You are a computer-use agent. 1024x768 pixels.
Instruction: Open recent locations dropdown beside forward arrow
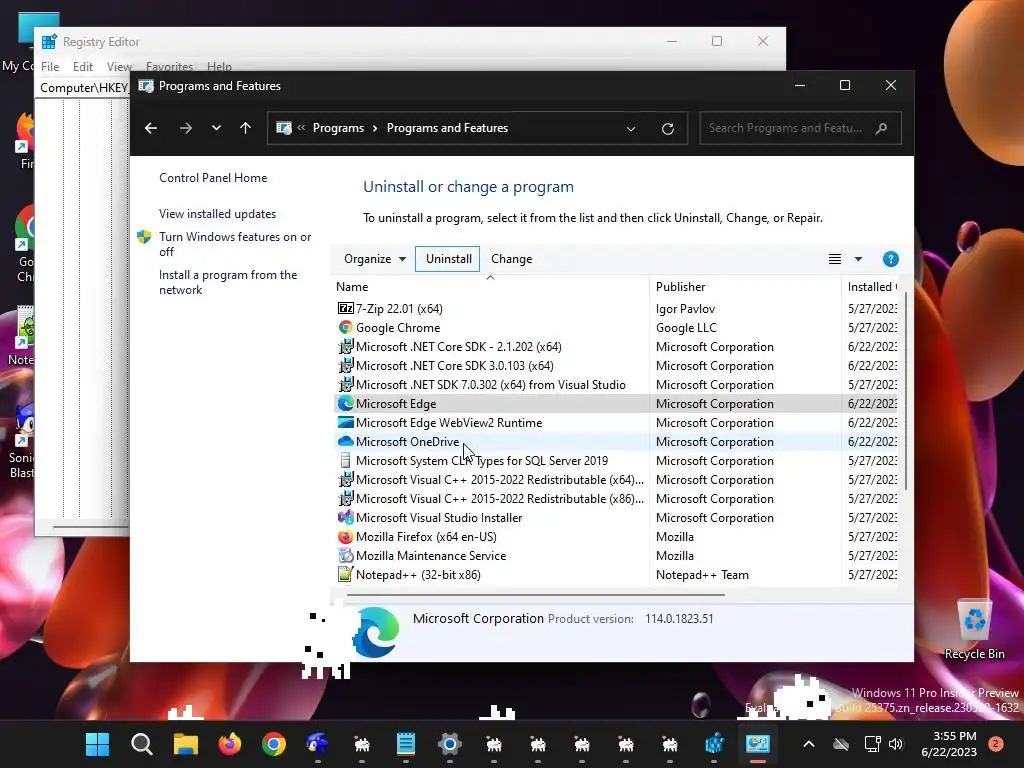[x=216, y=128]
